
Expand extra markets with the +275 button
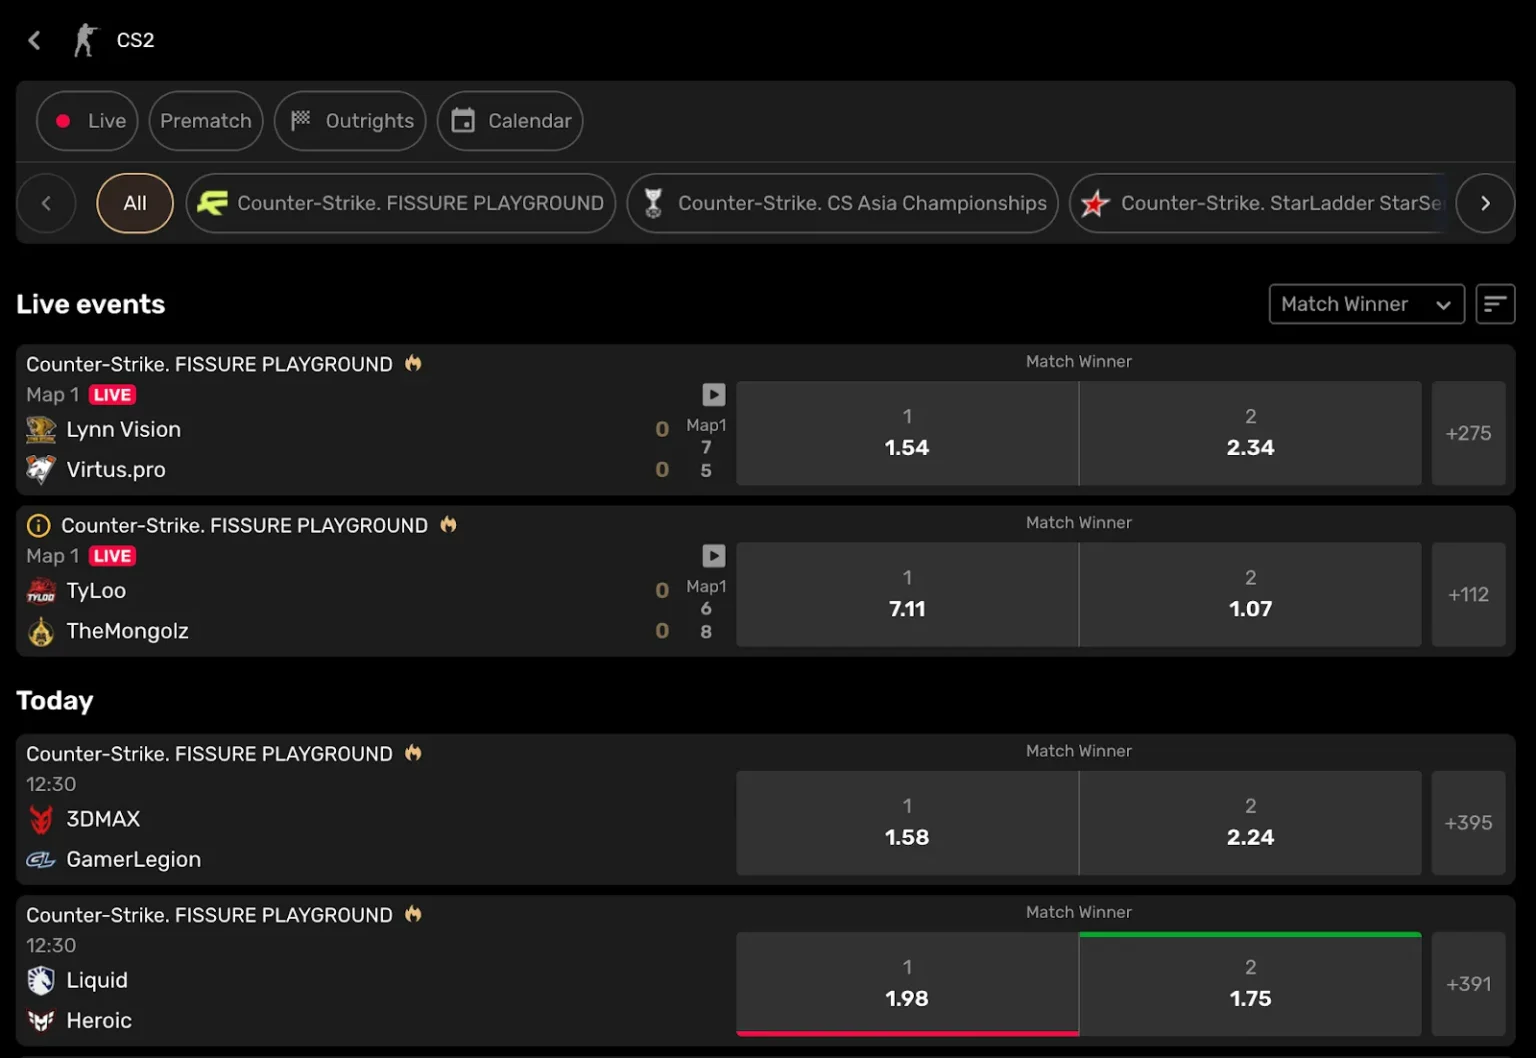click(1469, 433)
